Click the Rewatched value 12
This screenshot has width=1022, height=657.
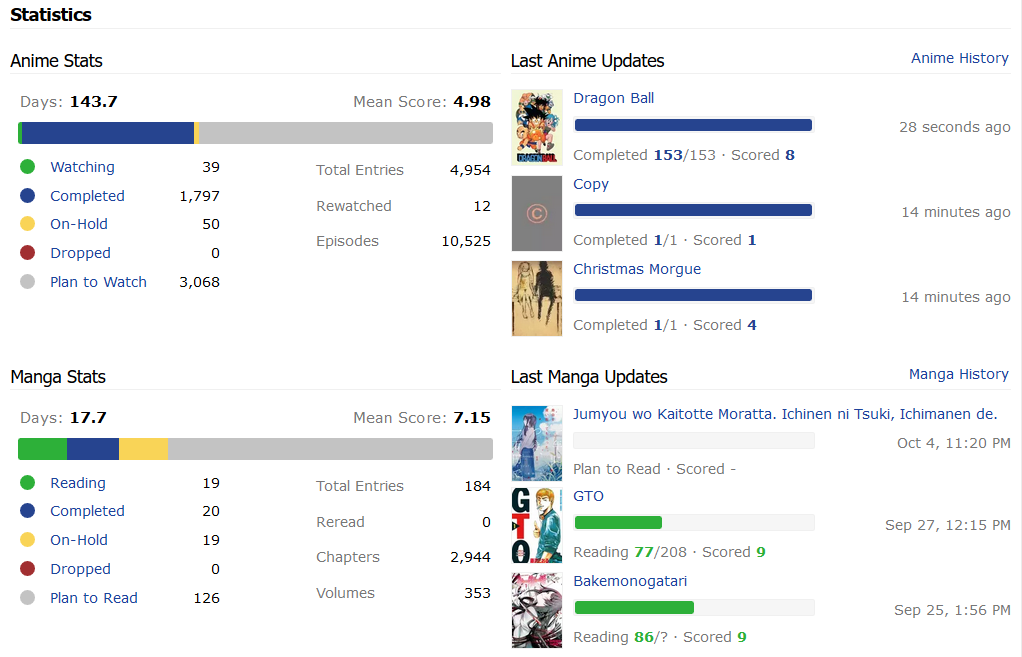pyautogui.click(x=482, y=206)
